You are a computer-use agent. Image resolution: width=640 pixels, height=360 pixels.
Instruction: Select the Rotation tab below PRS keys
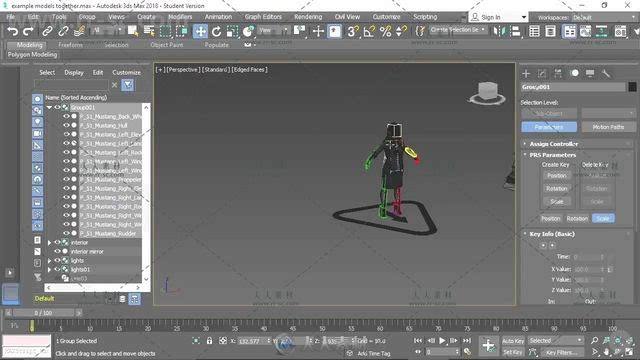pos(577,218)
